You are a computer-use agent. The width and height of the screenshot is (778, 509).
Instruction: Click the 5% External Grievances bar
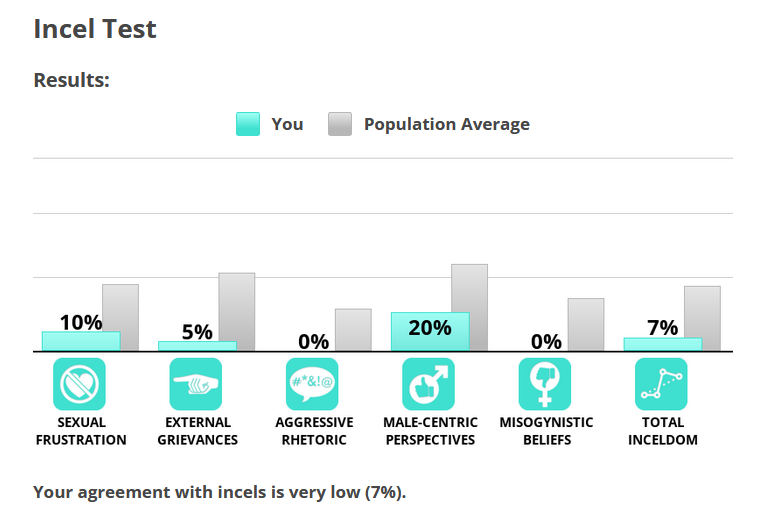point(197,346)
